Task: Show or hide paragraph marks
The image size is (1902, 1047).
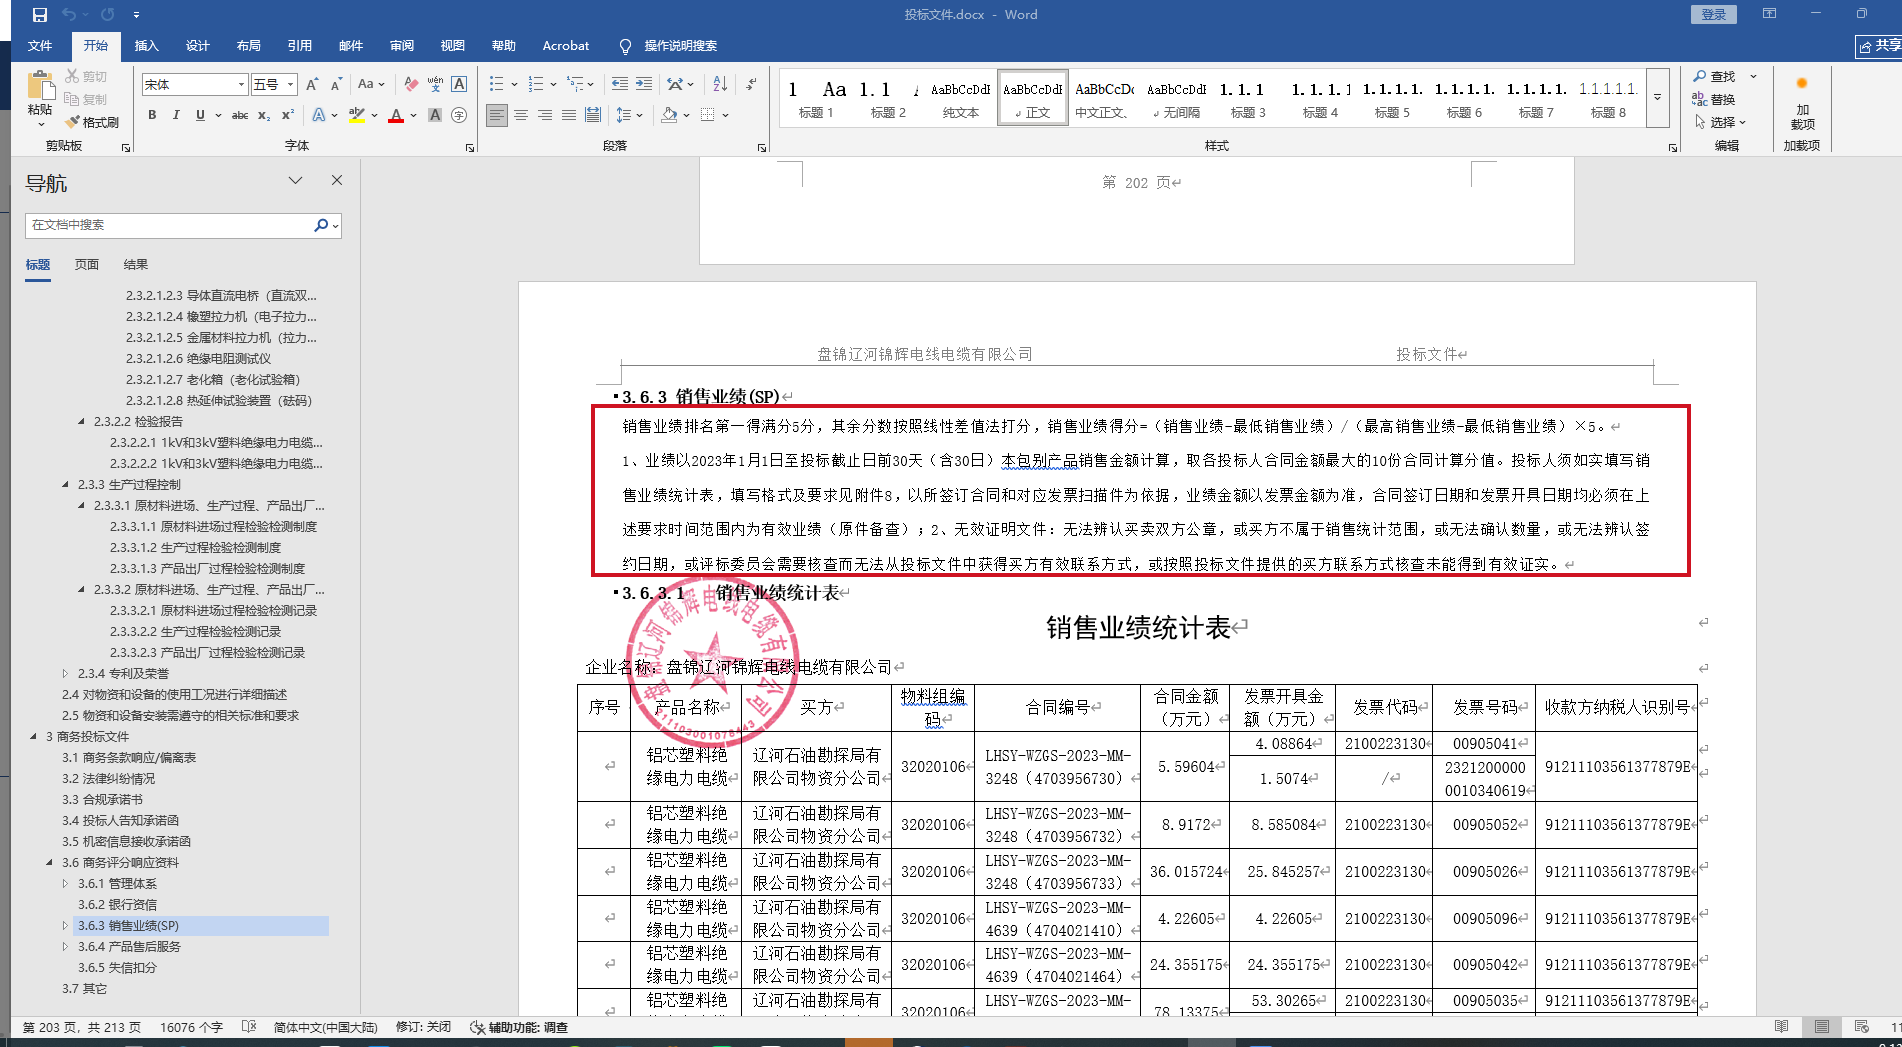Action: 750,85
